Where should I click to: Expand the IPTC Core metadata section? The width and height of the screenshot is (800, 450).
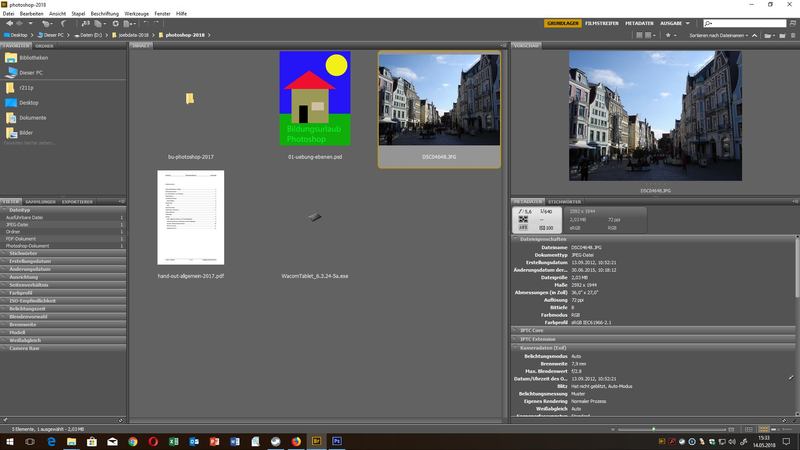532,329
